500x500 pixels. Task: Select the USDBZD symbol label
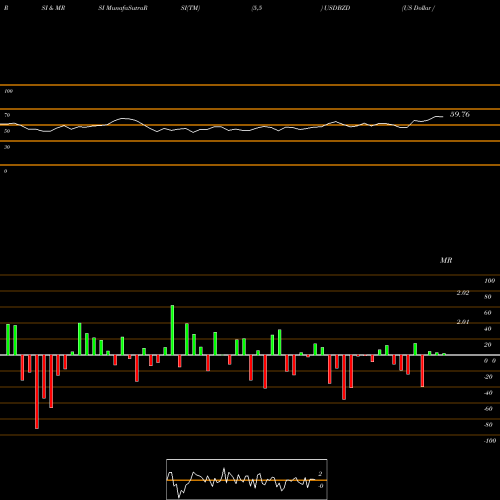pyautogui.click(x=337, y=8)
